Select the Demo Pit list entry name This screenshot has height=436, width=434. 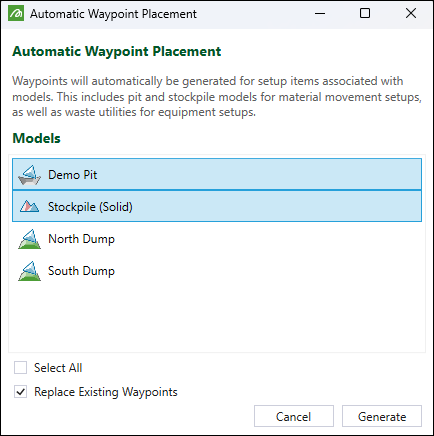click(x=73, y=175)
